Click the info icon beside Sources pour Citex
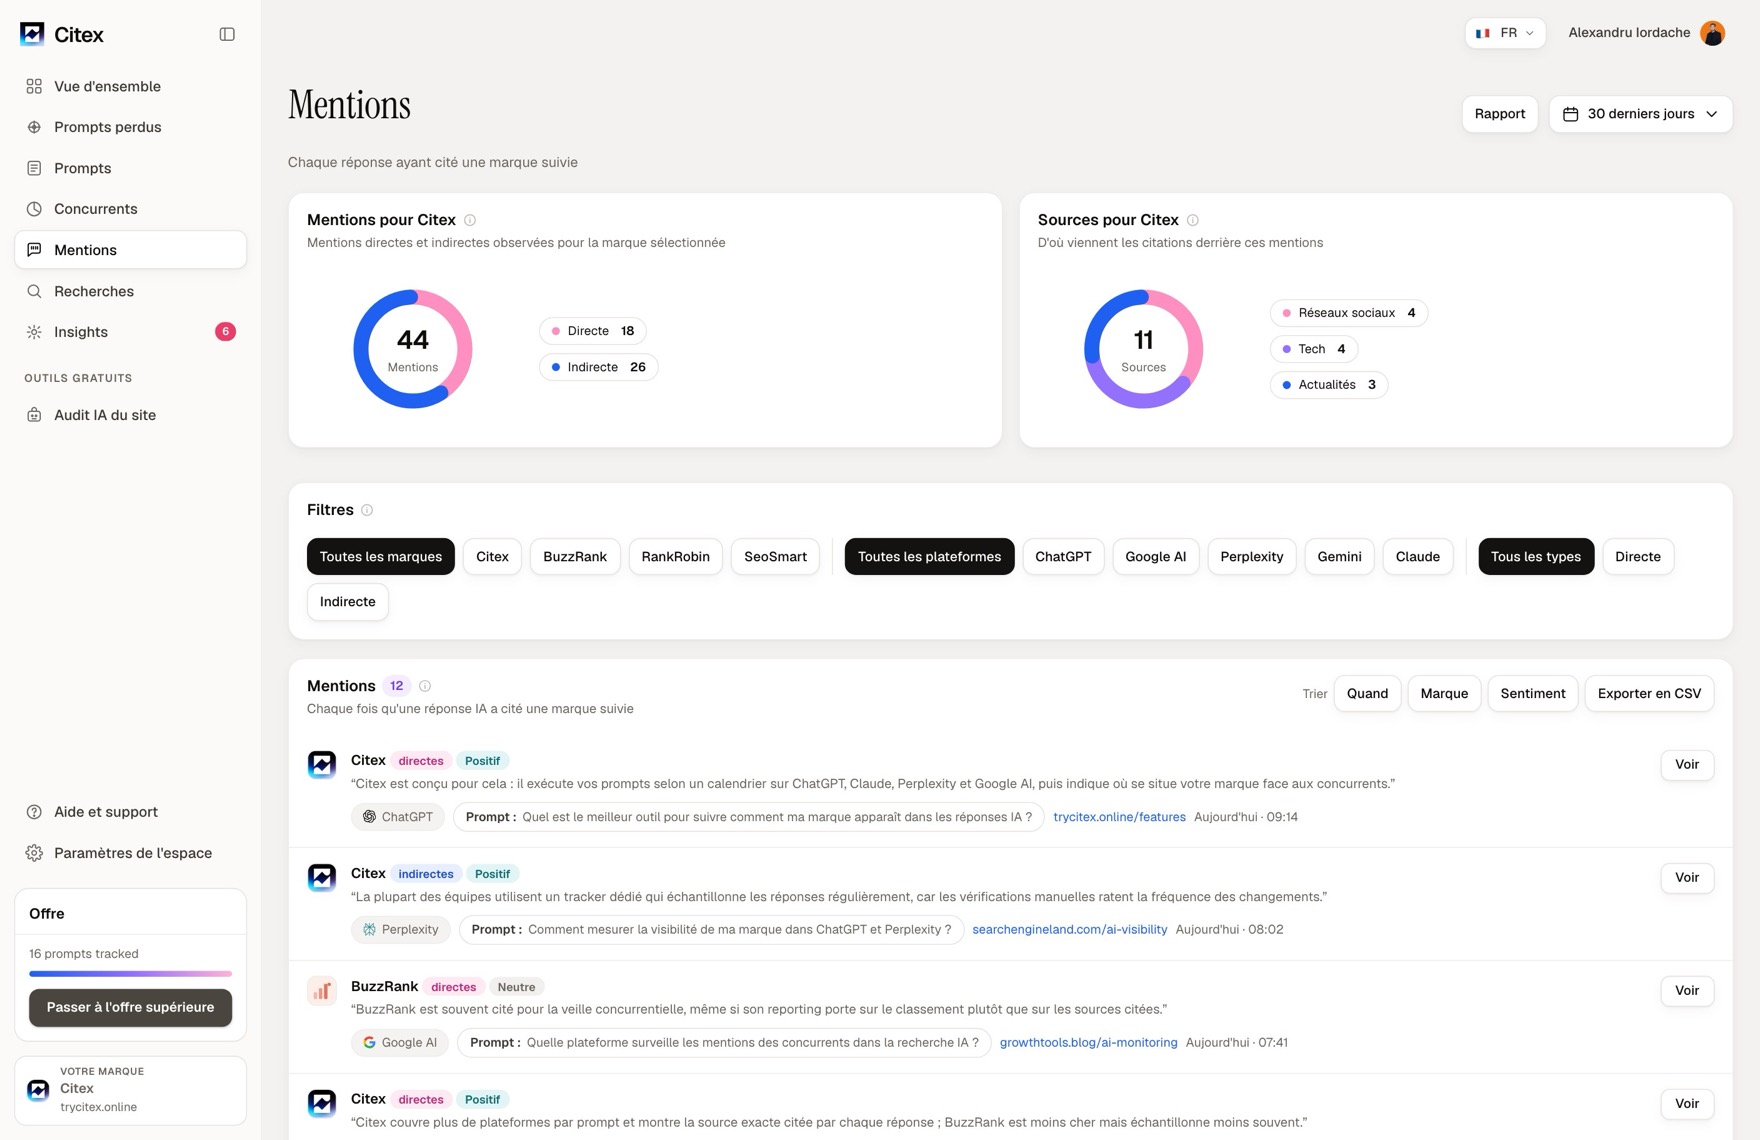Image resolution: width=1760 pixels, height=1140 pixels. pos(1193,220)
